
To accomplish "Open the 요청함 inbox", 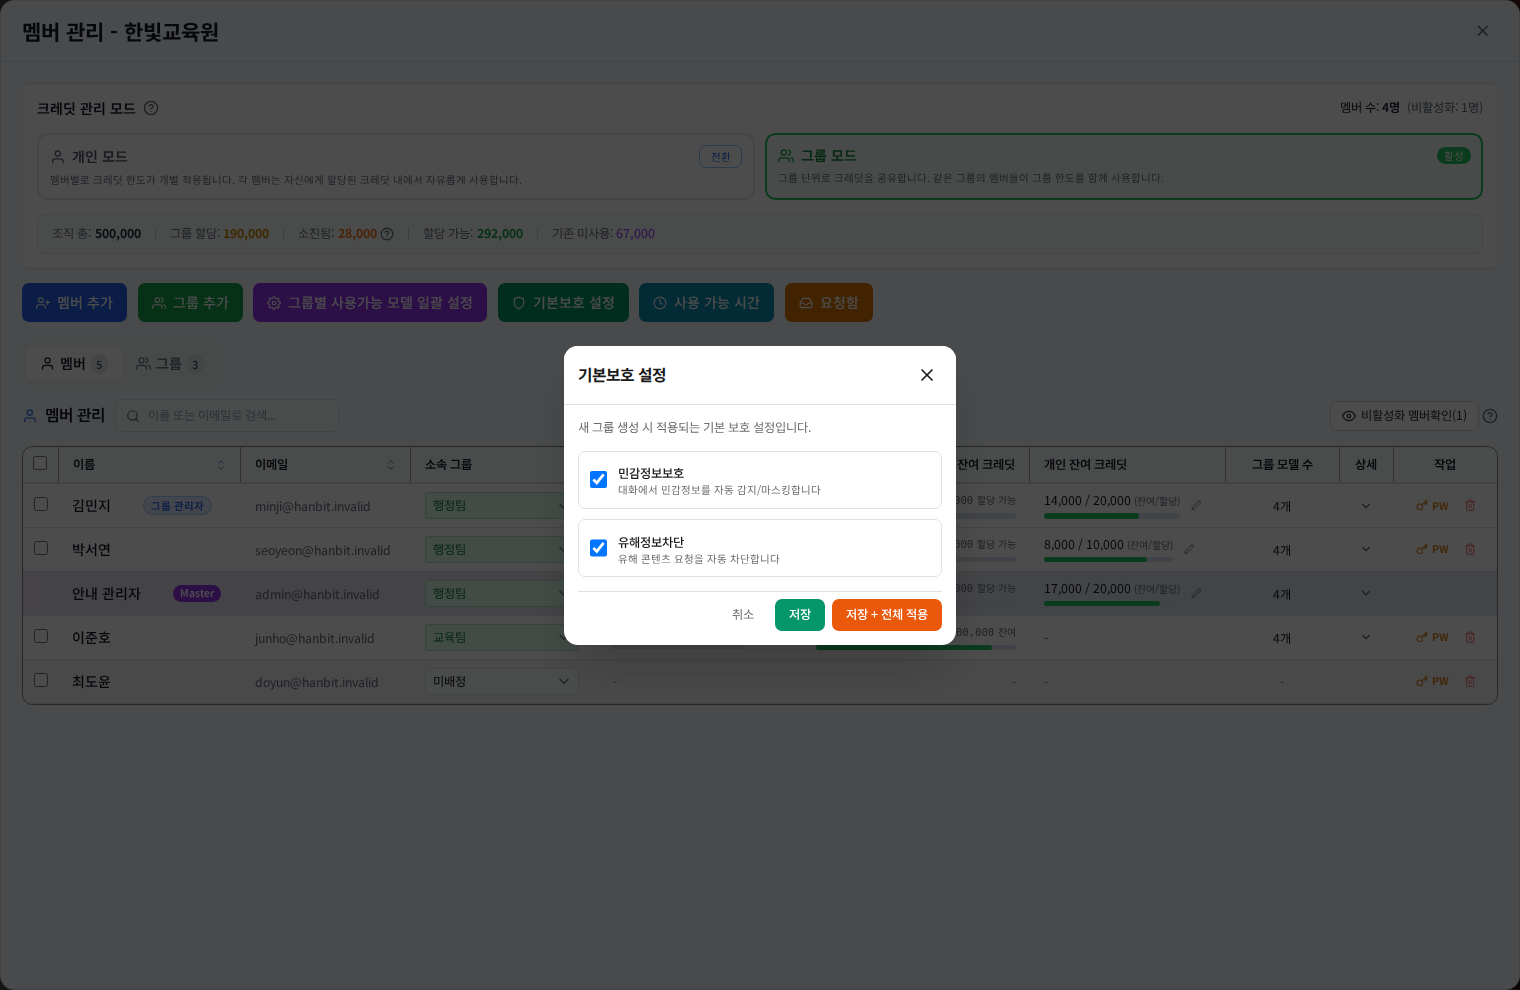I will (829, 303).
